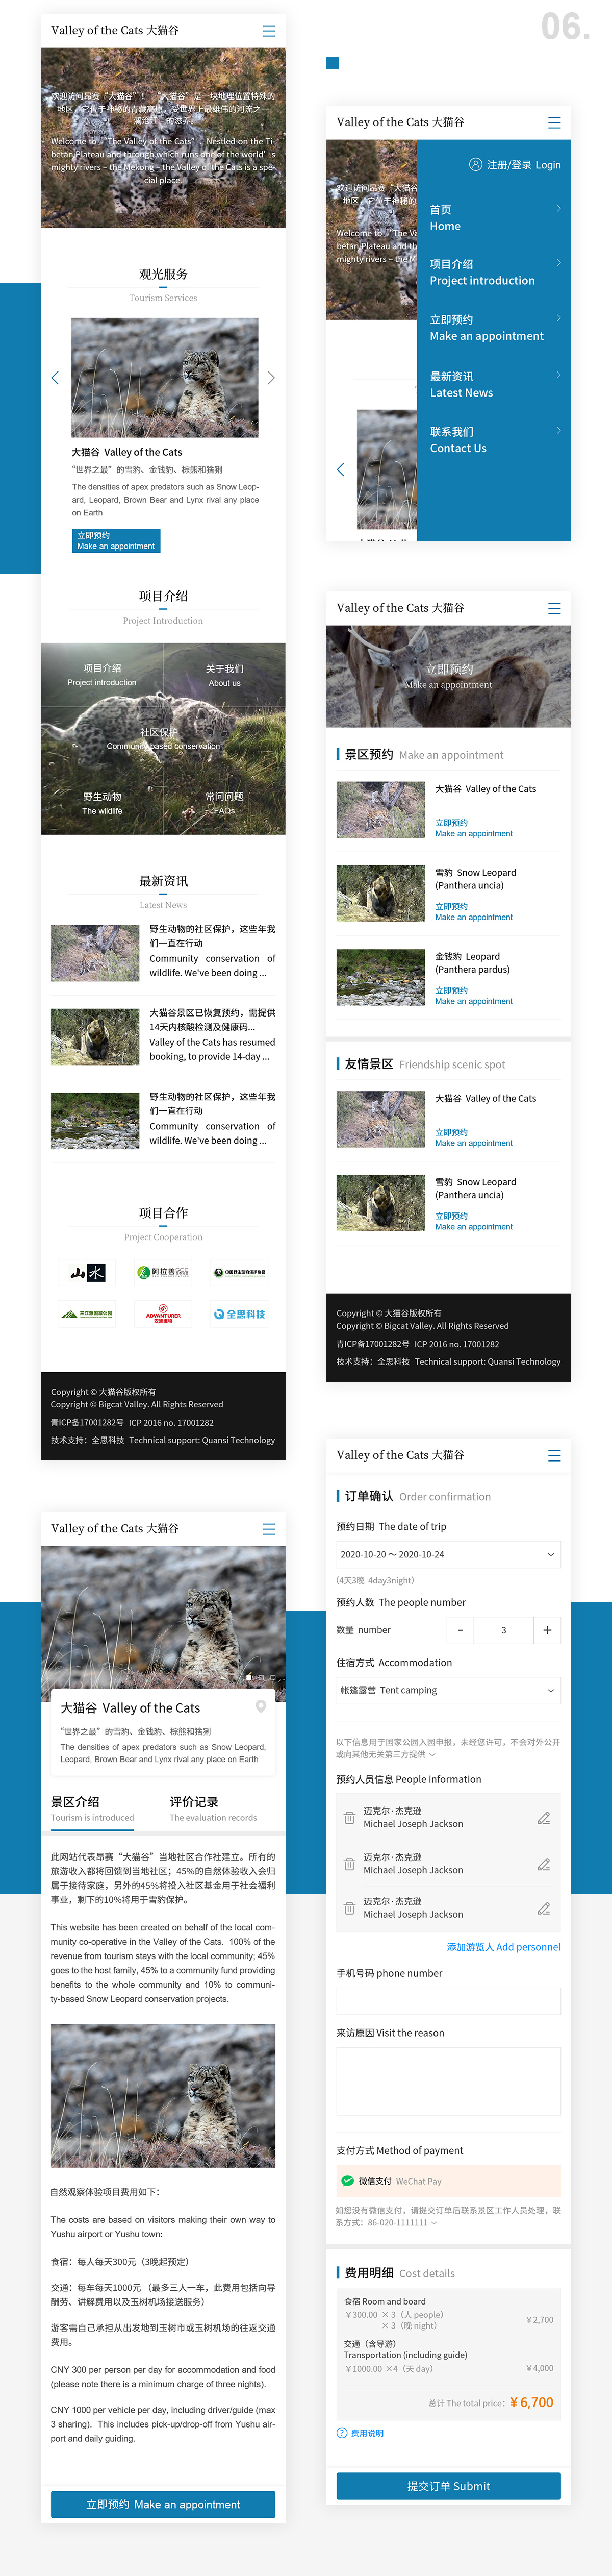Click the Visit the reason text area
Viewport: 612px width, 2576px height.
click(x=448, y=2081)
